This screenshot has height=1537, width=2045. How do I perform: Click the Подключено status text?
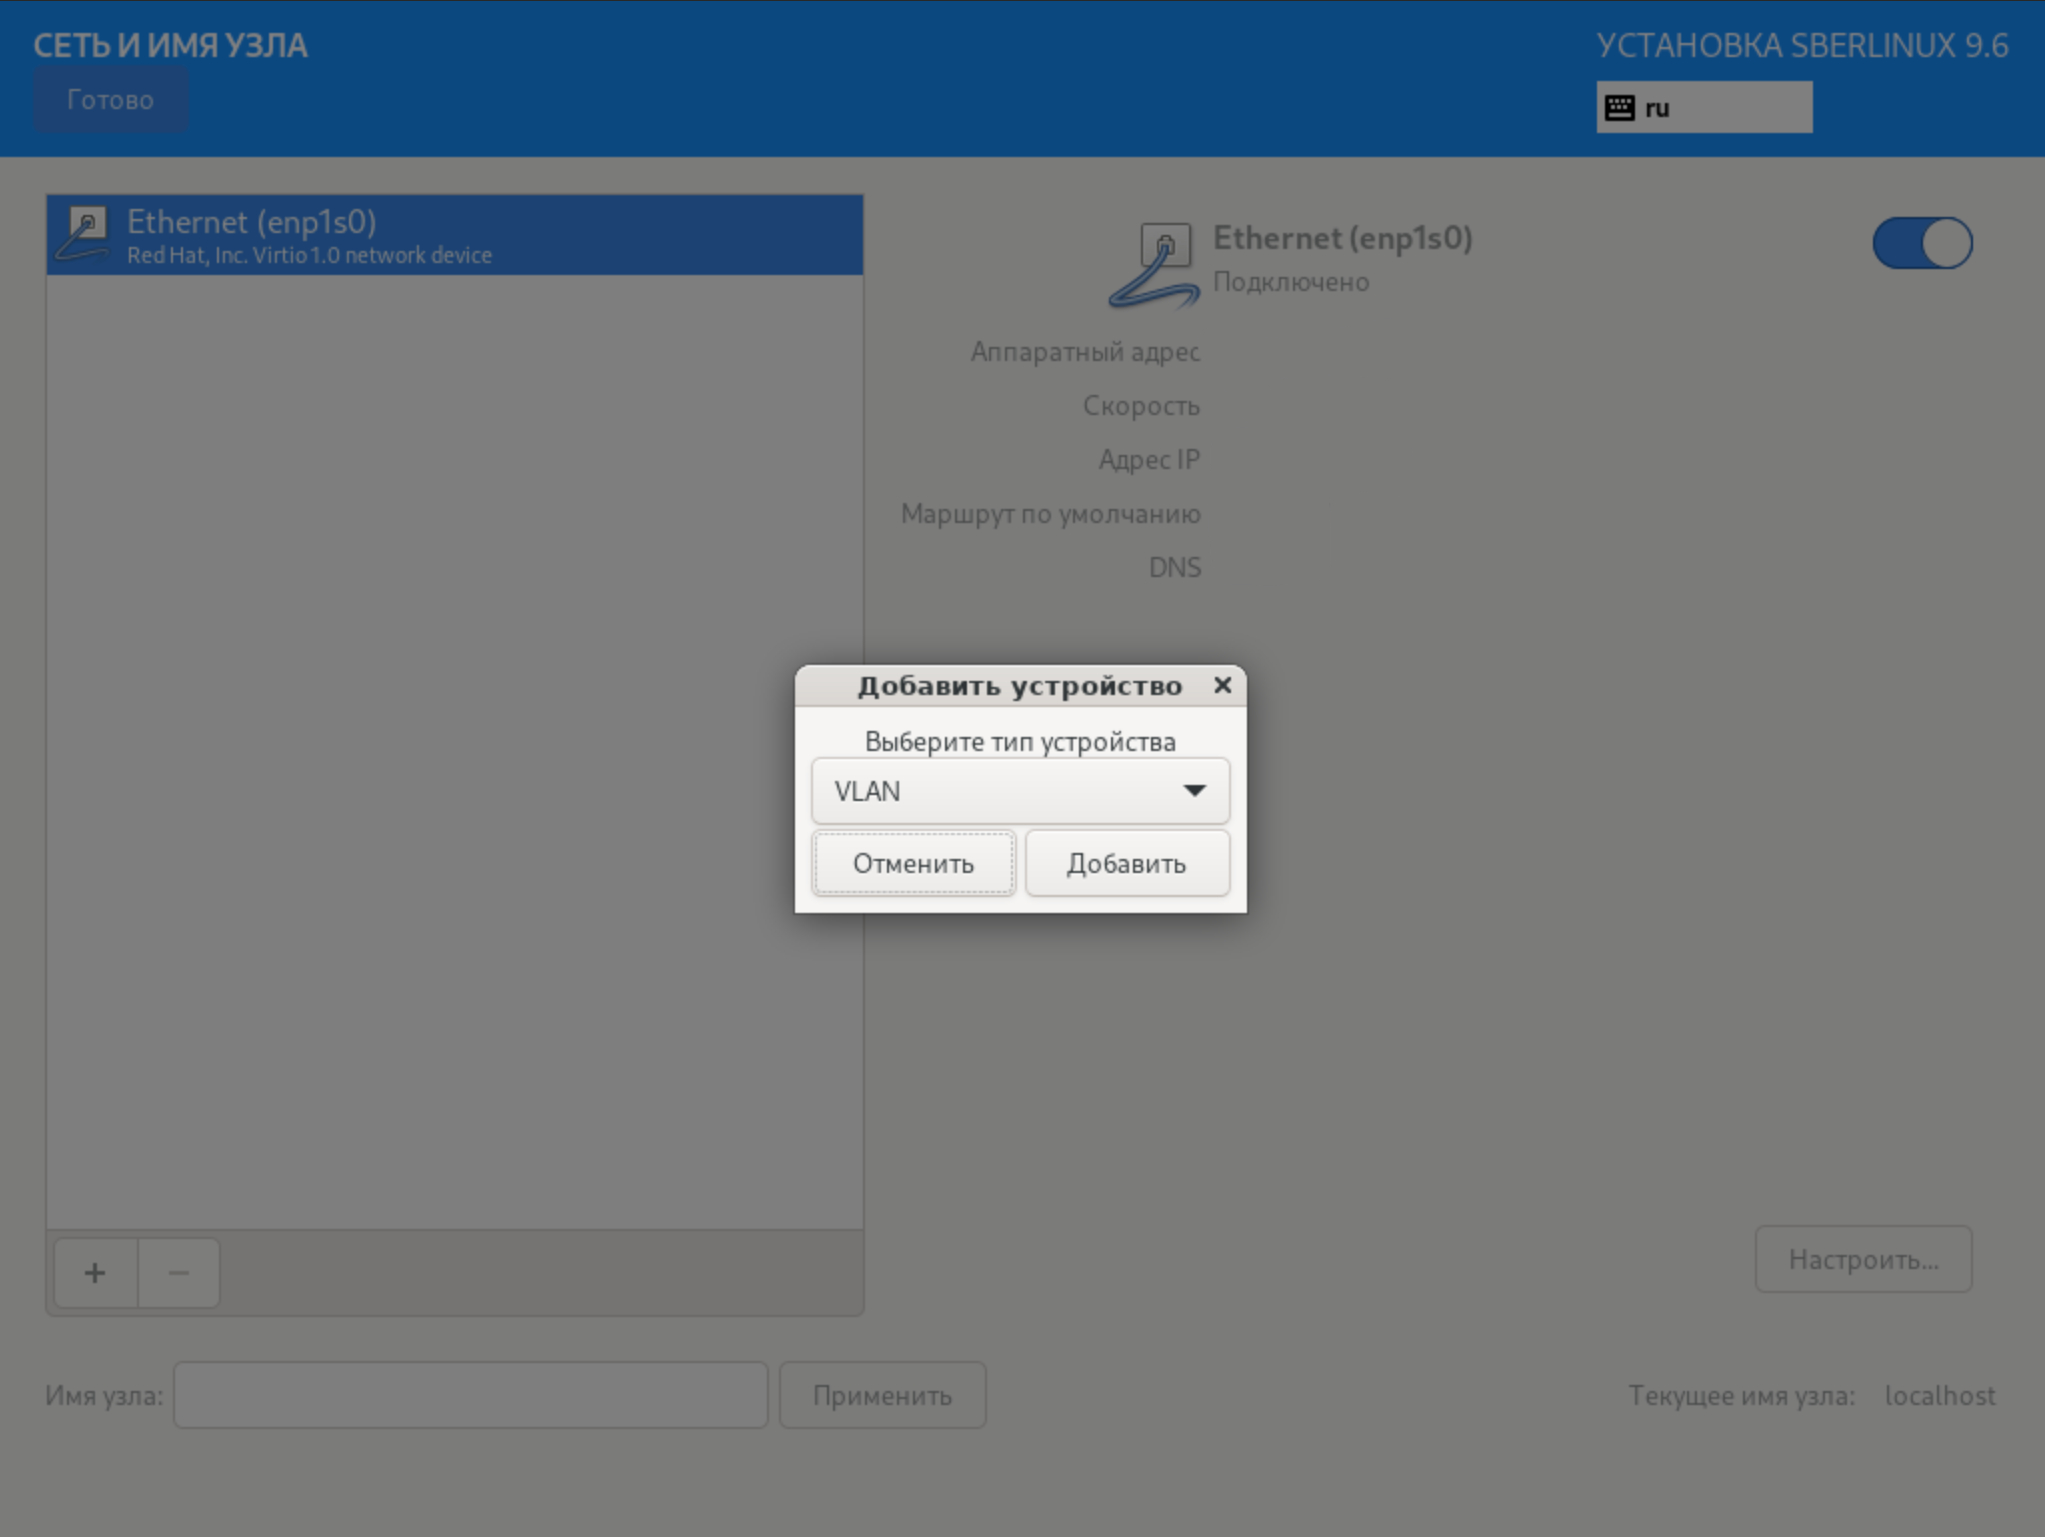pos(1291,282)
